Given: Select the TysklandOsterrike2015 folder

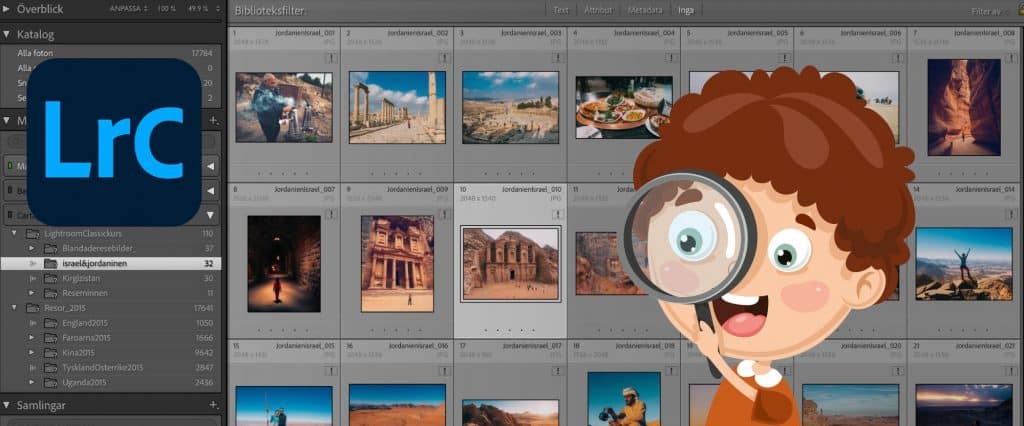Looking at the screenshot, I should (111, 367).
